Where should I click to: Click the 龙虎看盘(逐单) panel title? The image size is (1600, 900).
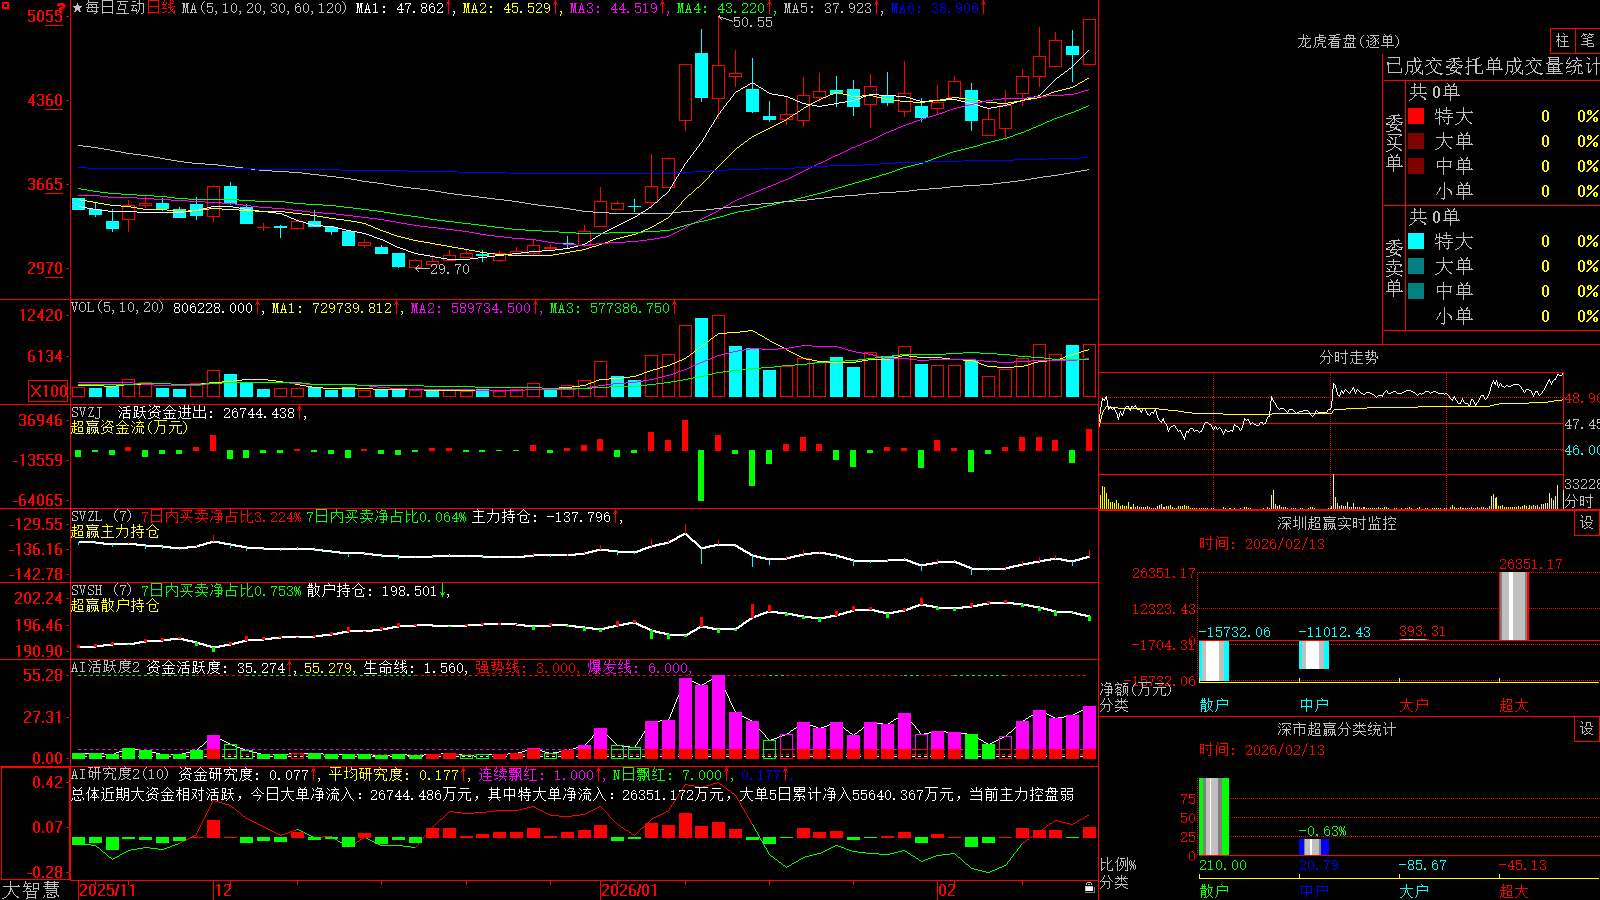click(1348, 41)
